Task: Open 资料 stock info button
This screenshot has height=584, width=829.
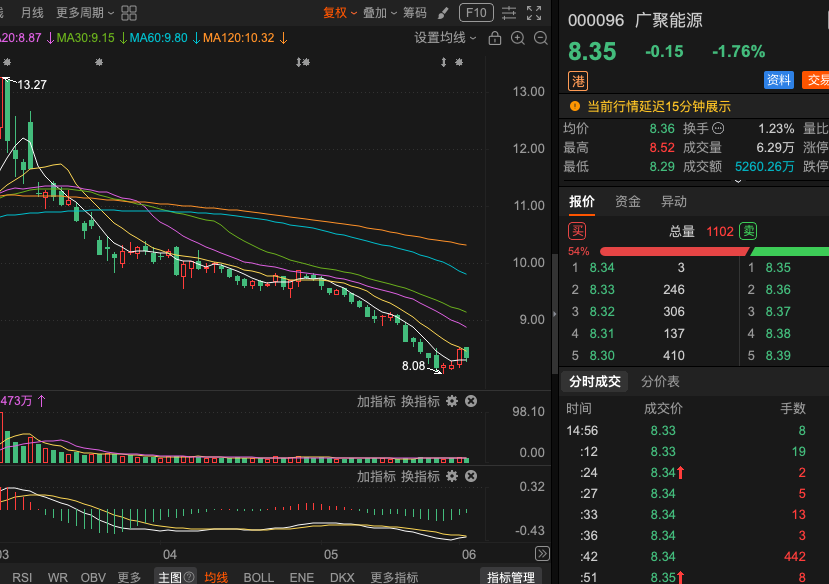Action: [779, 80]
